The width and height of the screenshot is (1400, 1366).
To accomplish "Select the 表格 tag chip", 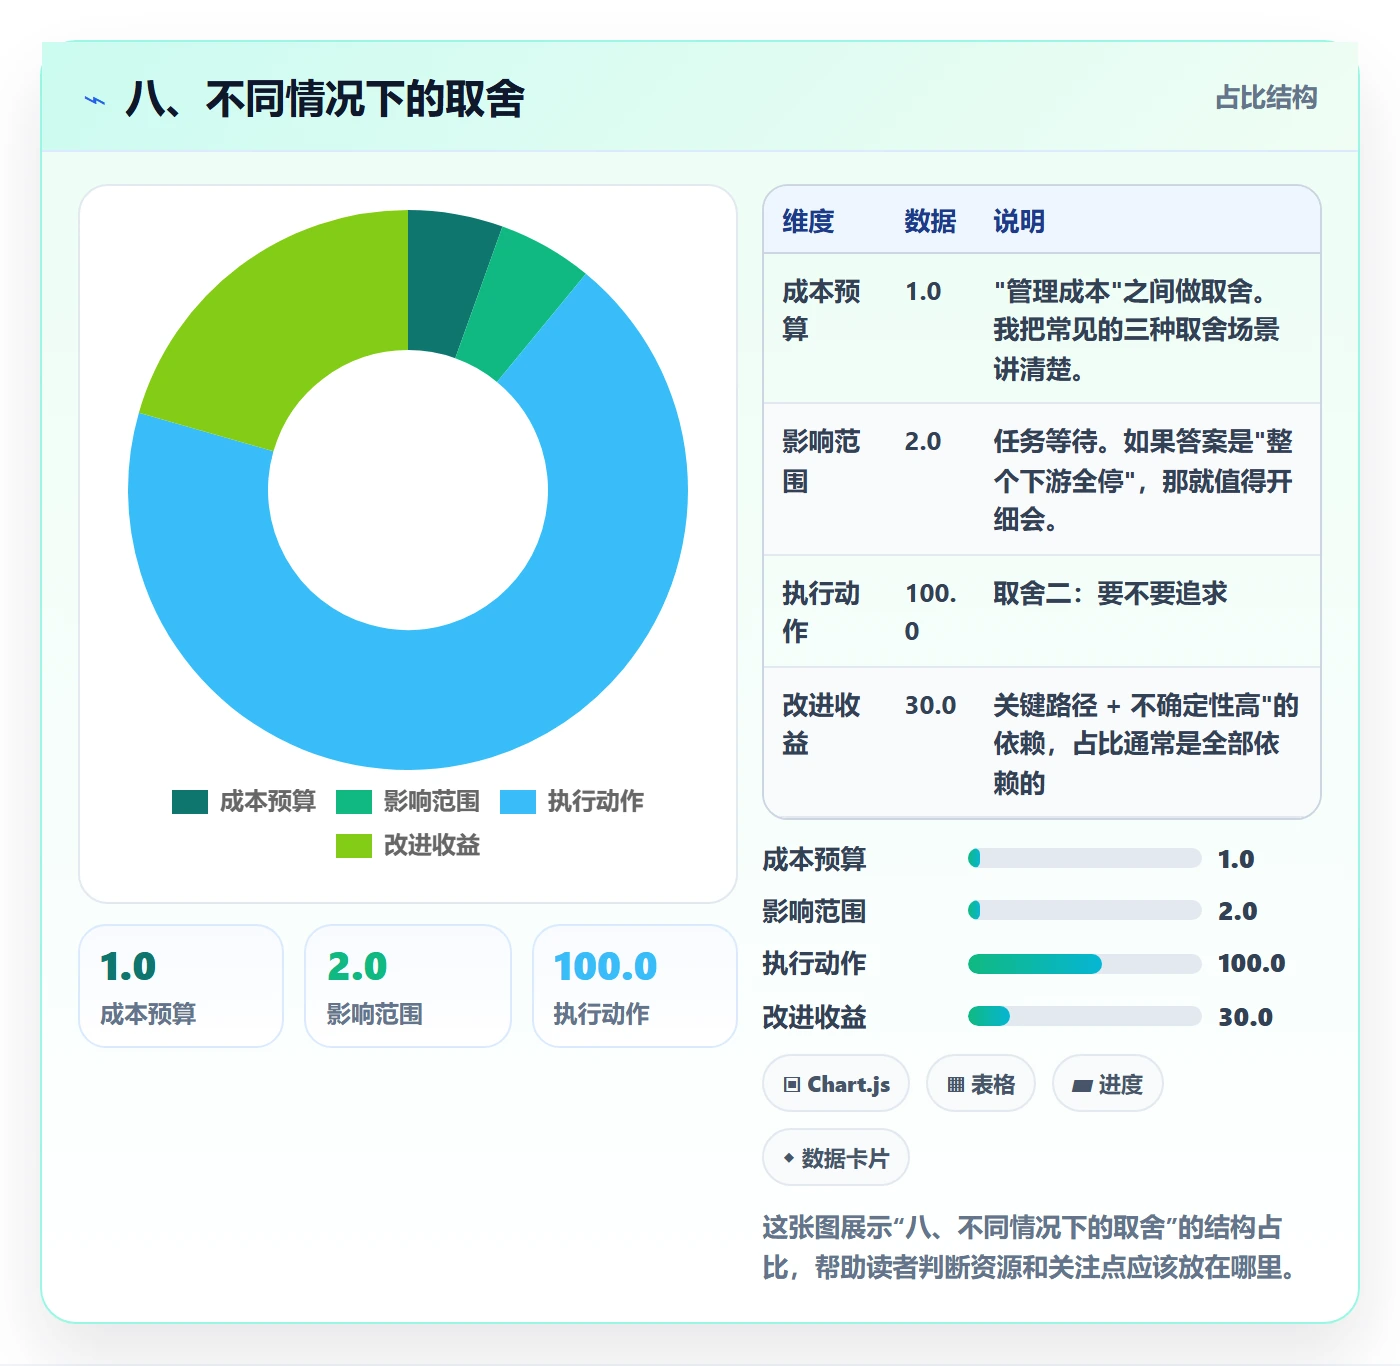I will tap(981, 1084).
